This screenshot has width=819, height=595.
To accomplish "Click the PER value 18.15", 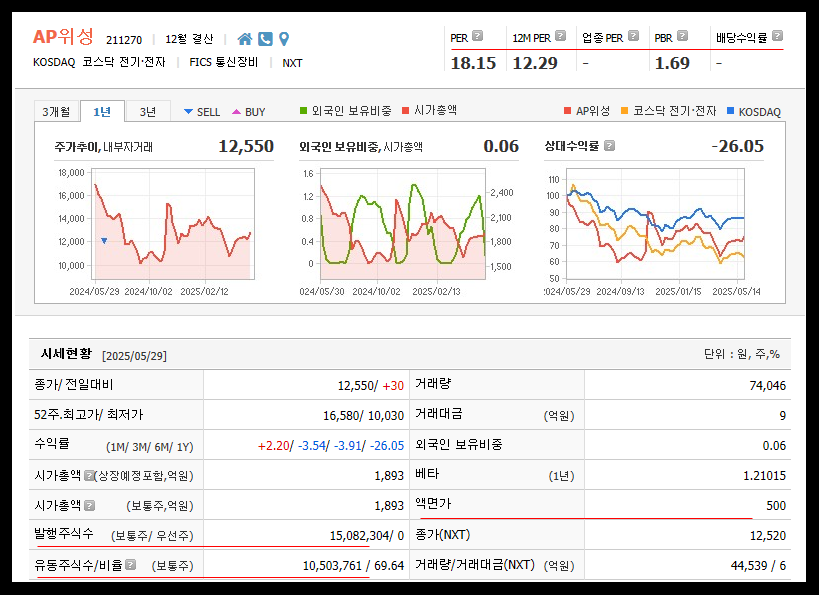I will pyautogui.click(x=473, y=63).
